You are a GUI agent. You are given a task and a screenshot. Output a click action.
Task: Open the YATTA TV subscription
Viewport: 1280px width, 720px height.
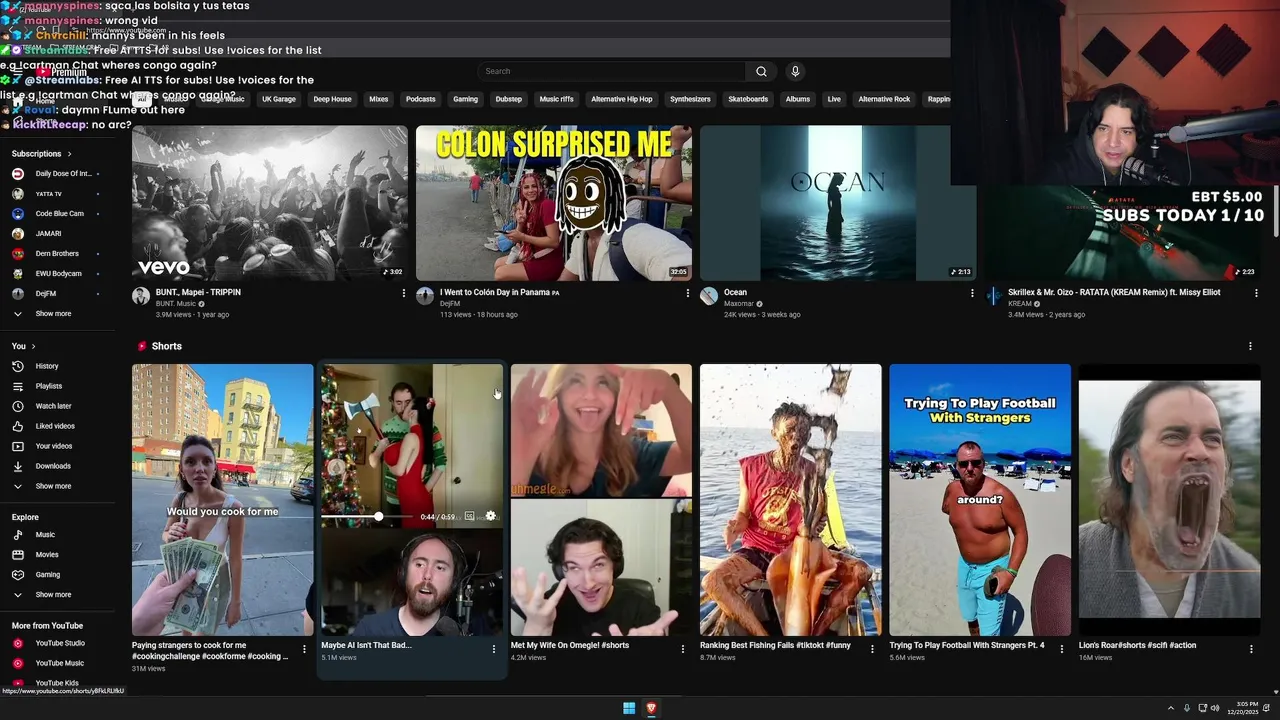pos(48,194)
